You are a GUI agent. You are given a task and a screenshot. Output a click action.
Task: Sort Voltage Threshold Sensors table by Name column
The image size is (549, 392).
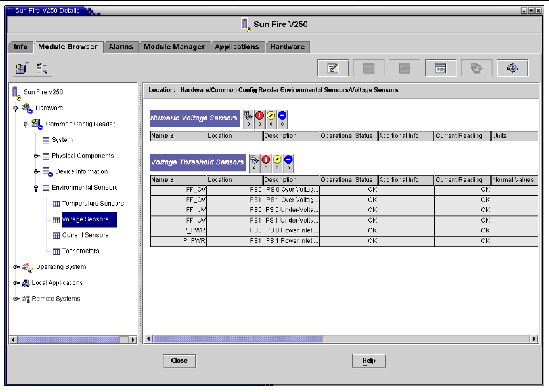(178, 180)
